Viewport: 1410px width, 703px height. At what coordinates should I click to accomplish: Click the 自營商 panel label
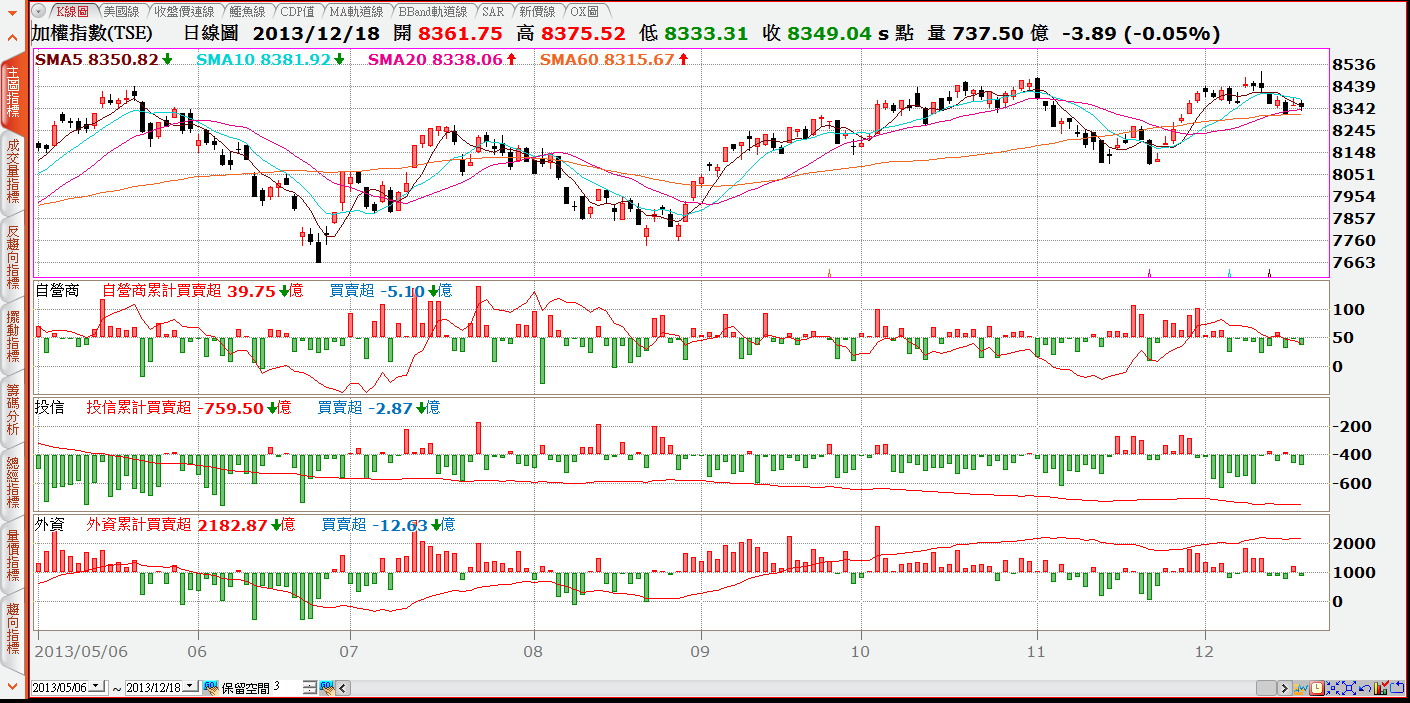click(56, 291)
